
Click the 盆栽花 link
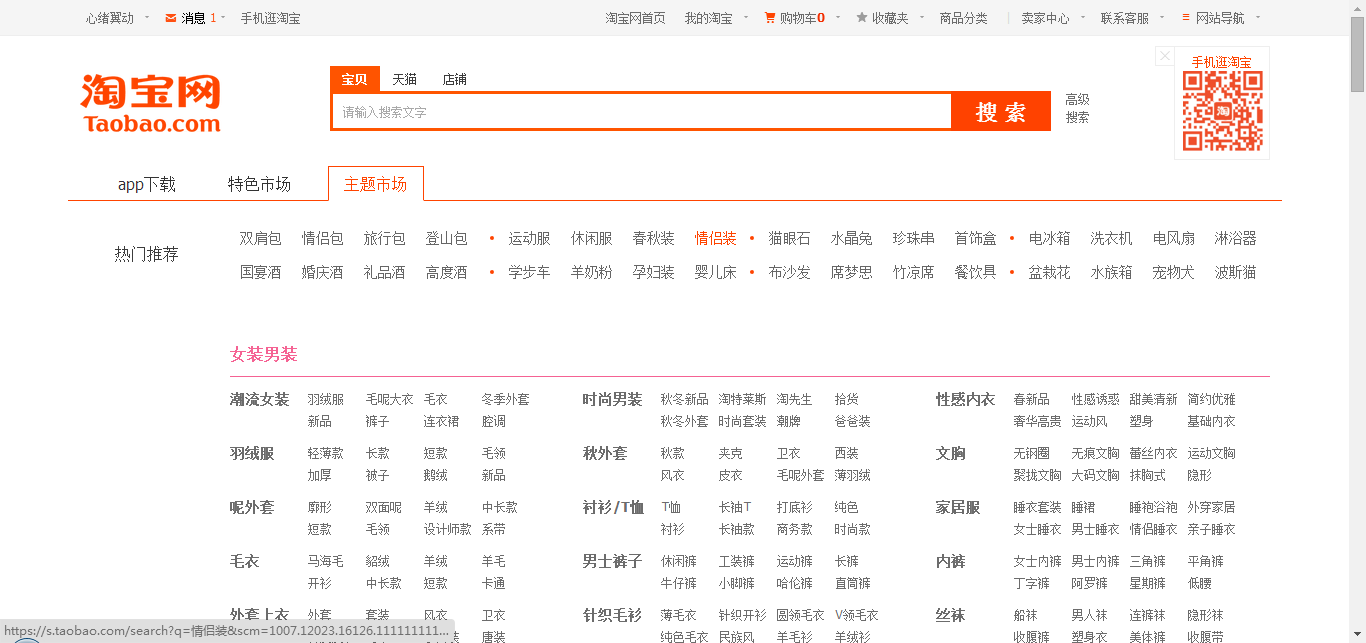click(1049, 272)
